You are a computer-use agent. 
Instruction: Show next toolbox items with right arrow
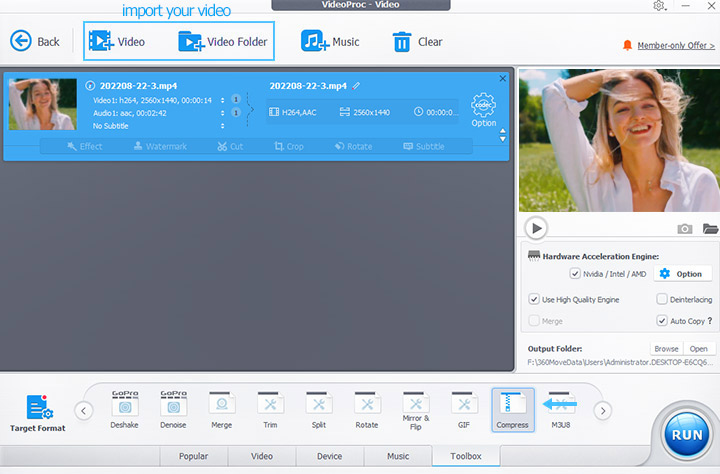pyautogui.click(x=603, y=411)
